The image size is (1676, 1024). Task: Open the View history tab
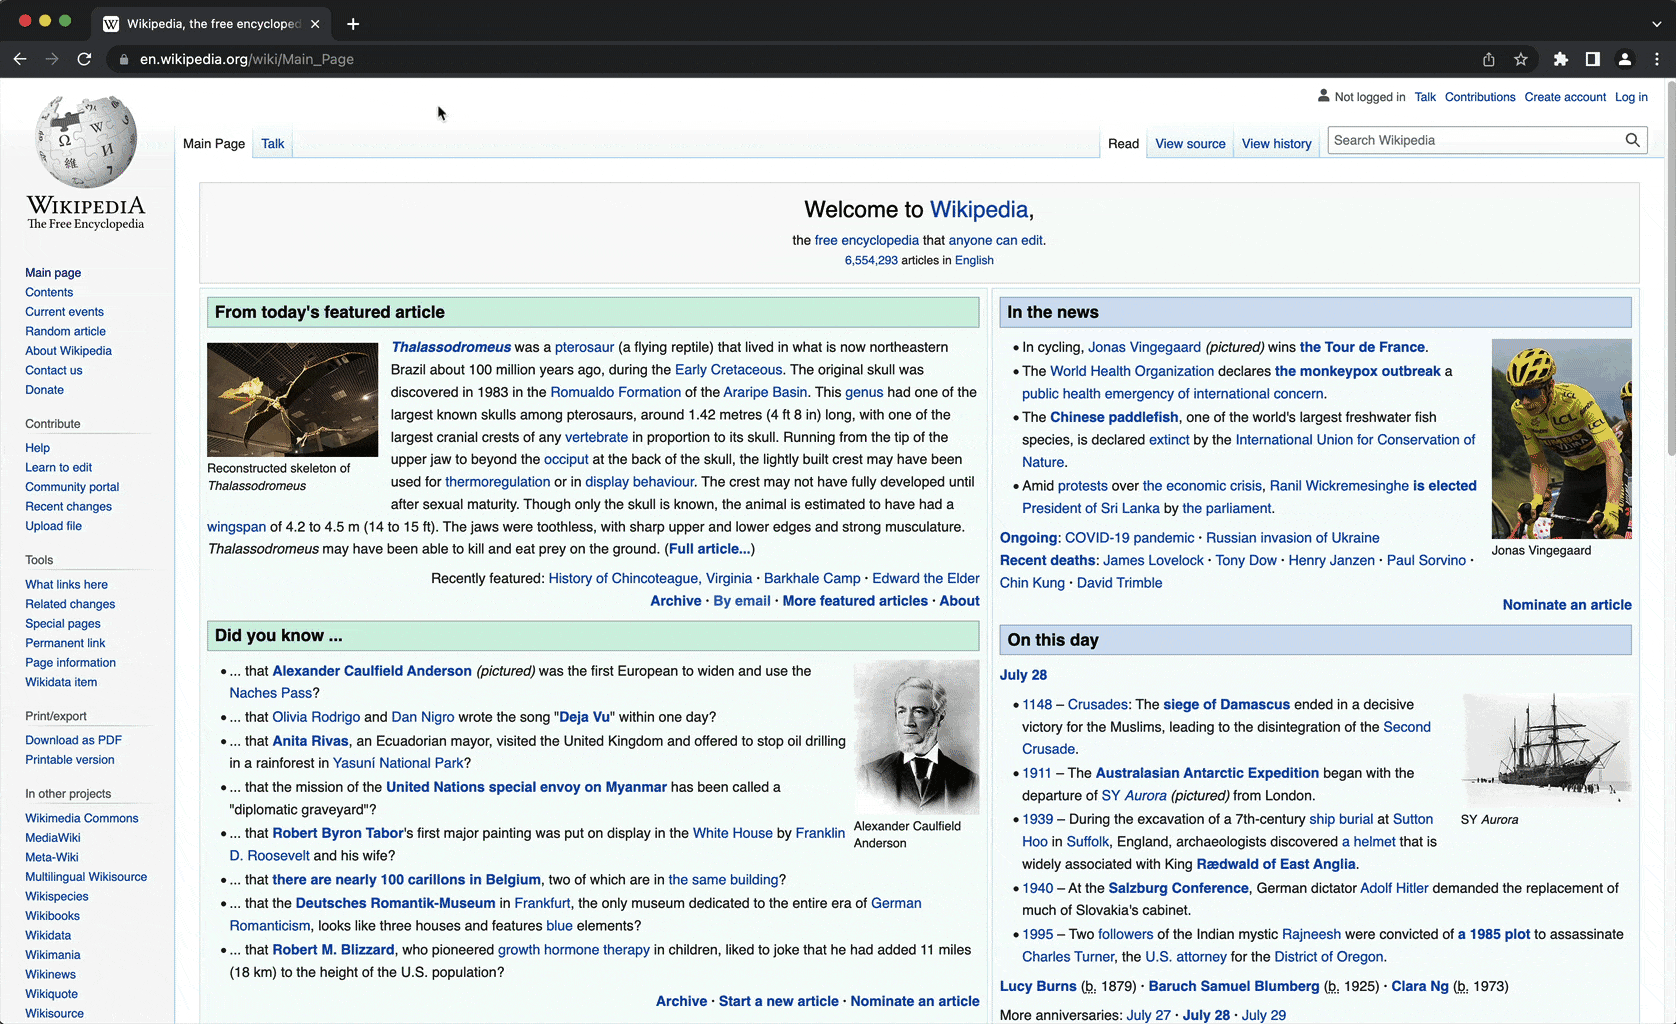click(1276, 143)
